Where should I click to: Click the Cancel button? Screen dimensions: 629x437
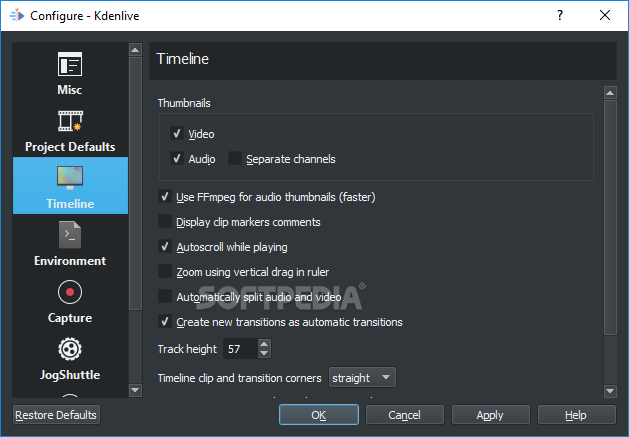[405, 415]
